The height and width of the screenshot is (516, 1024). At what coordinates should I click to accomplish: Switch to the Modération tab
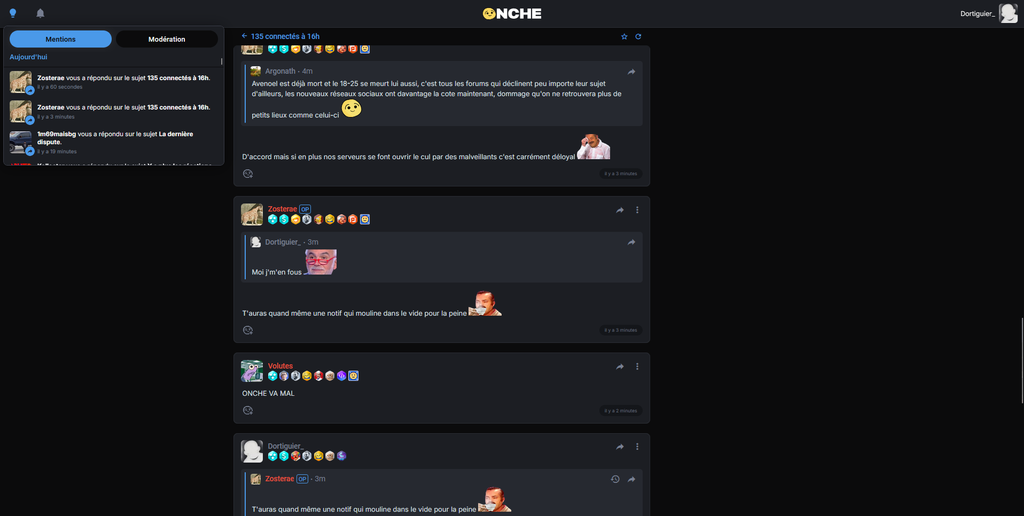tap(167, 39)
